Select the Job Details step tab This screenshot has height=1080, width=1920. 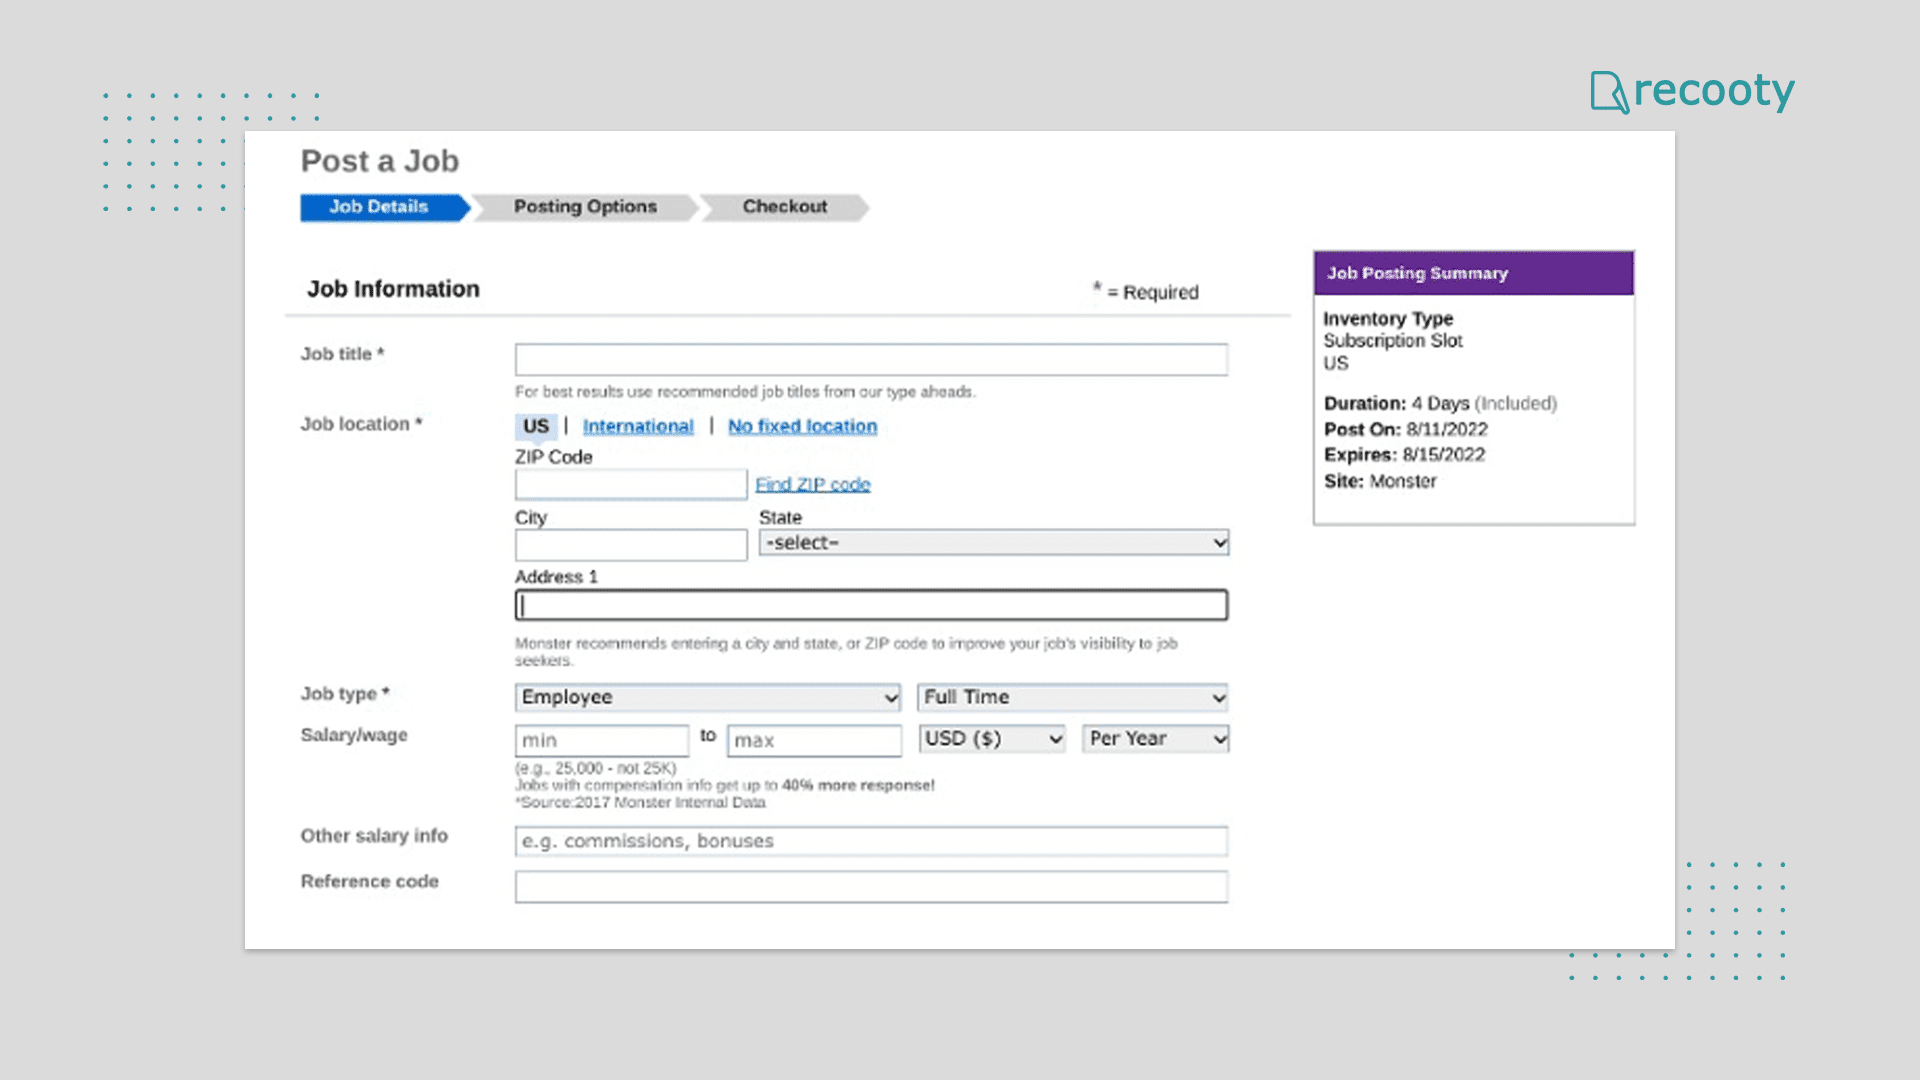point(380,207)
